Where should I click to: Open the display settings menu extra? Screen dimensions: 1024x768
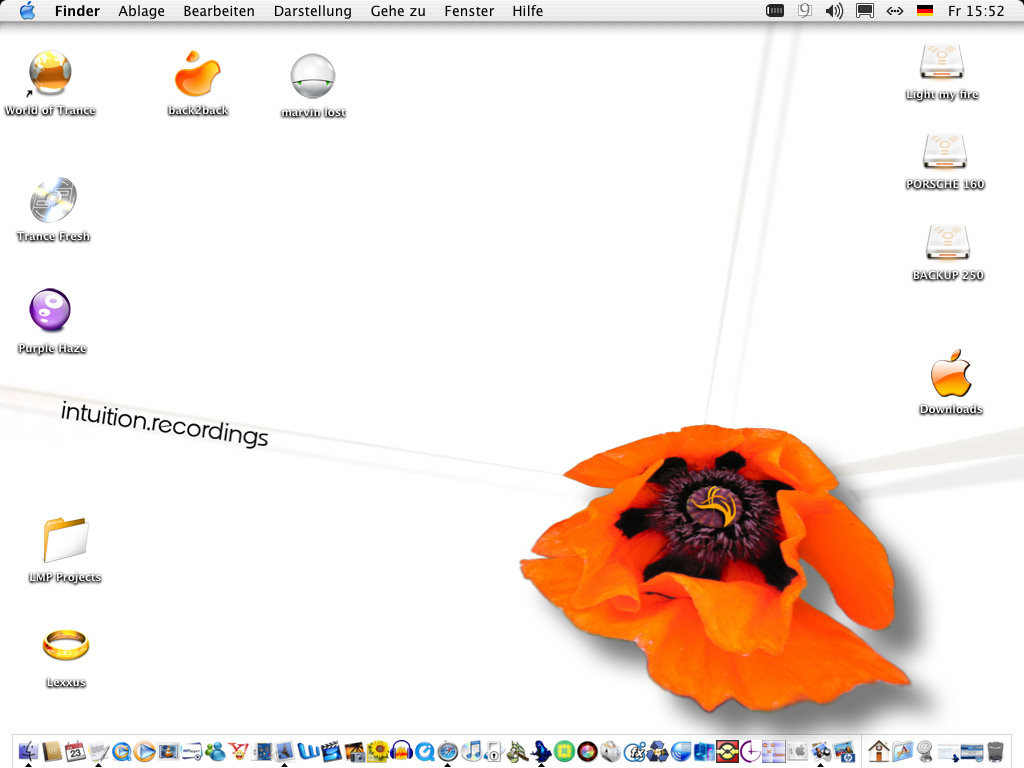point(865,11)
